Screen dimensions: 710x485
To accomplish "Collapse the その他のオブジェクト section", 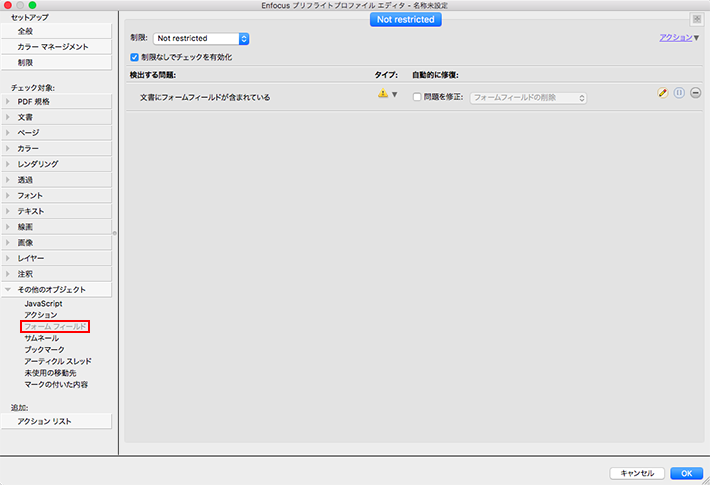I will coord(9,289).
